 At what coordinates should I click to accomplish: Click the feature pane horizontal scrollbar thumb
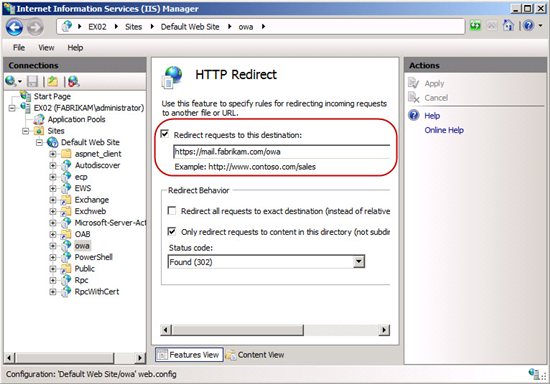point(238,330)
